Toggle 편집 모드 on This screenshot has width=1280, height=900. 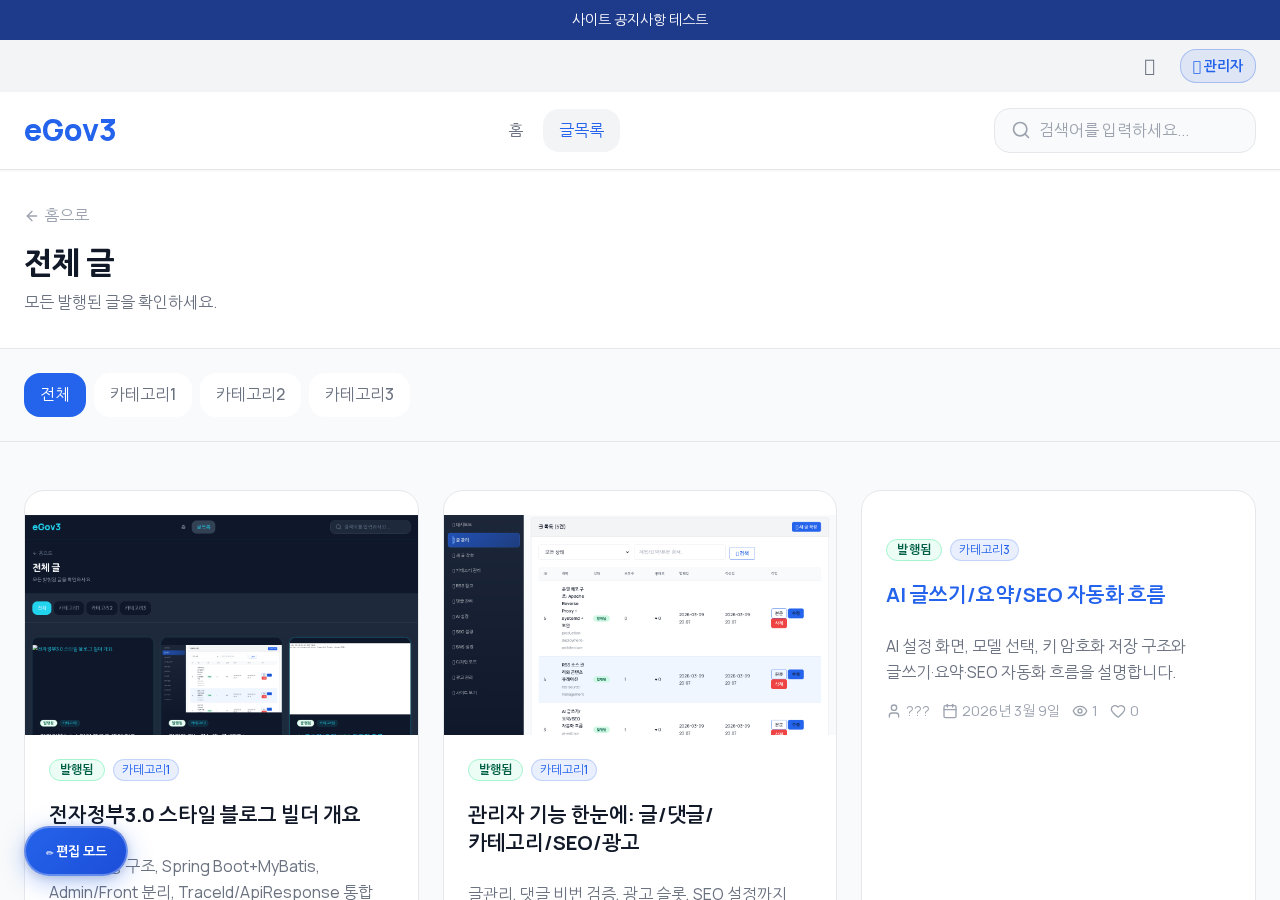tap(75, 850)
